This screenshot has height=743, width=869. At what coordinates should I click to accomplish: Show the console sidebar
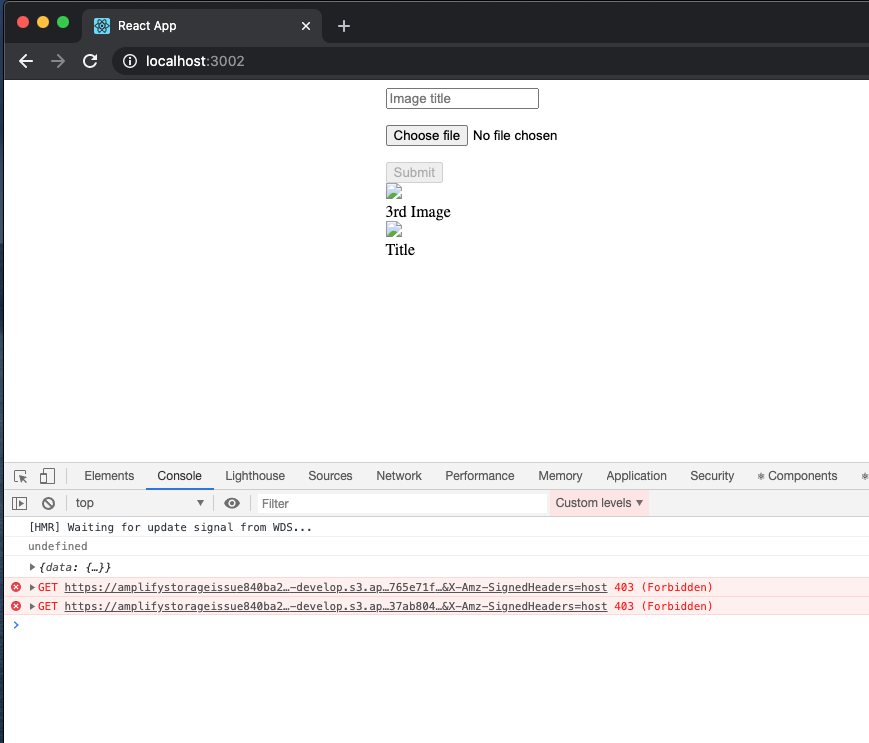[19, 503]
